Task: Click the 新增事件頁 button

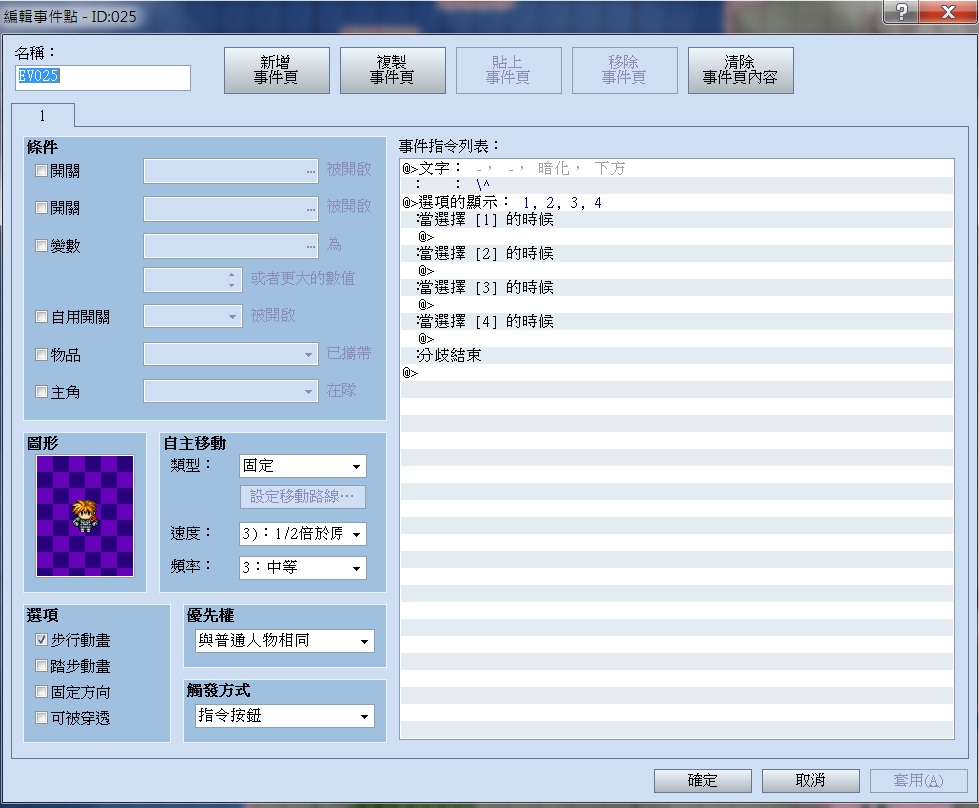Action: click(x=277, y=70)
